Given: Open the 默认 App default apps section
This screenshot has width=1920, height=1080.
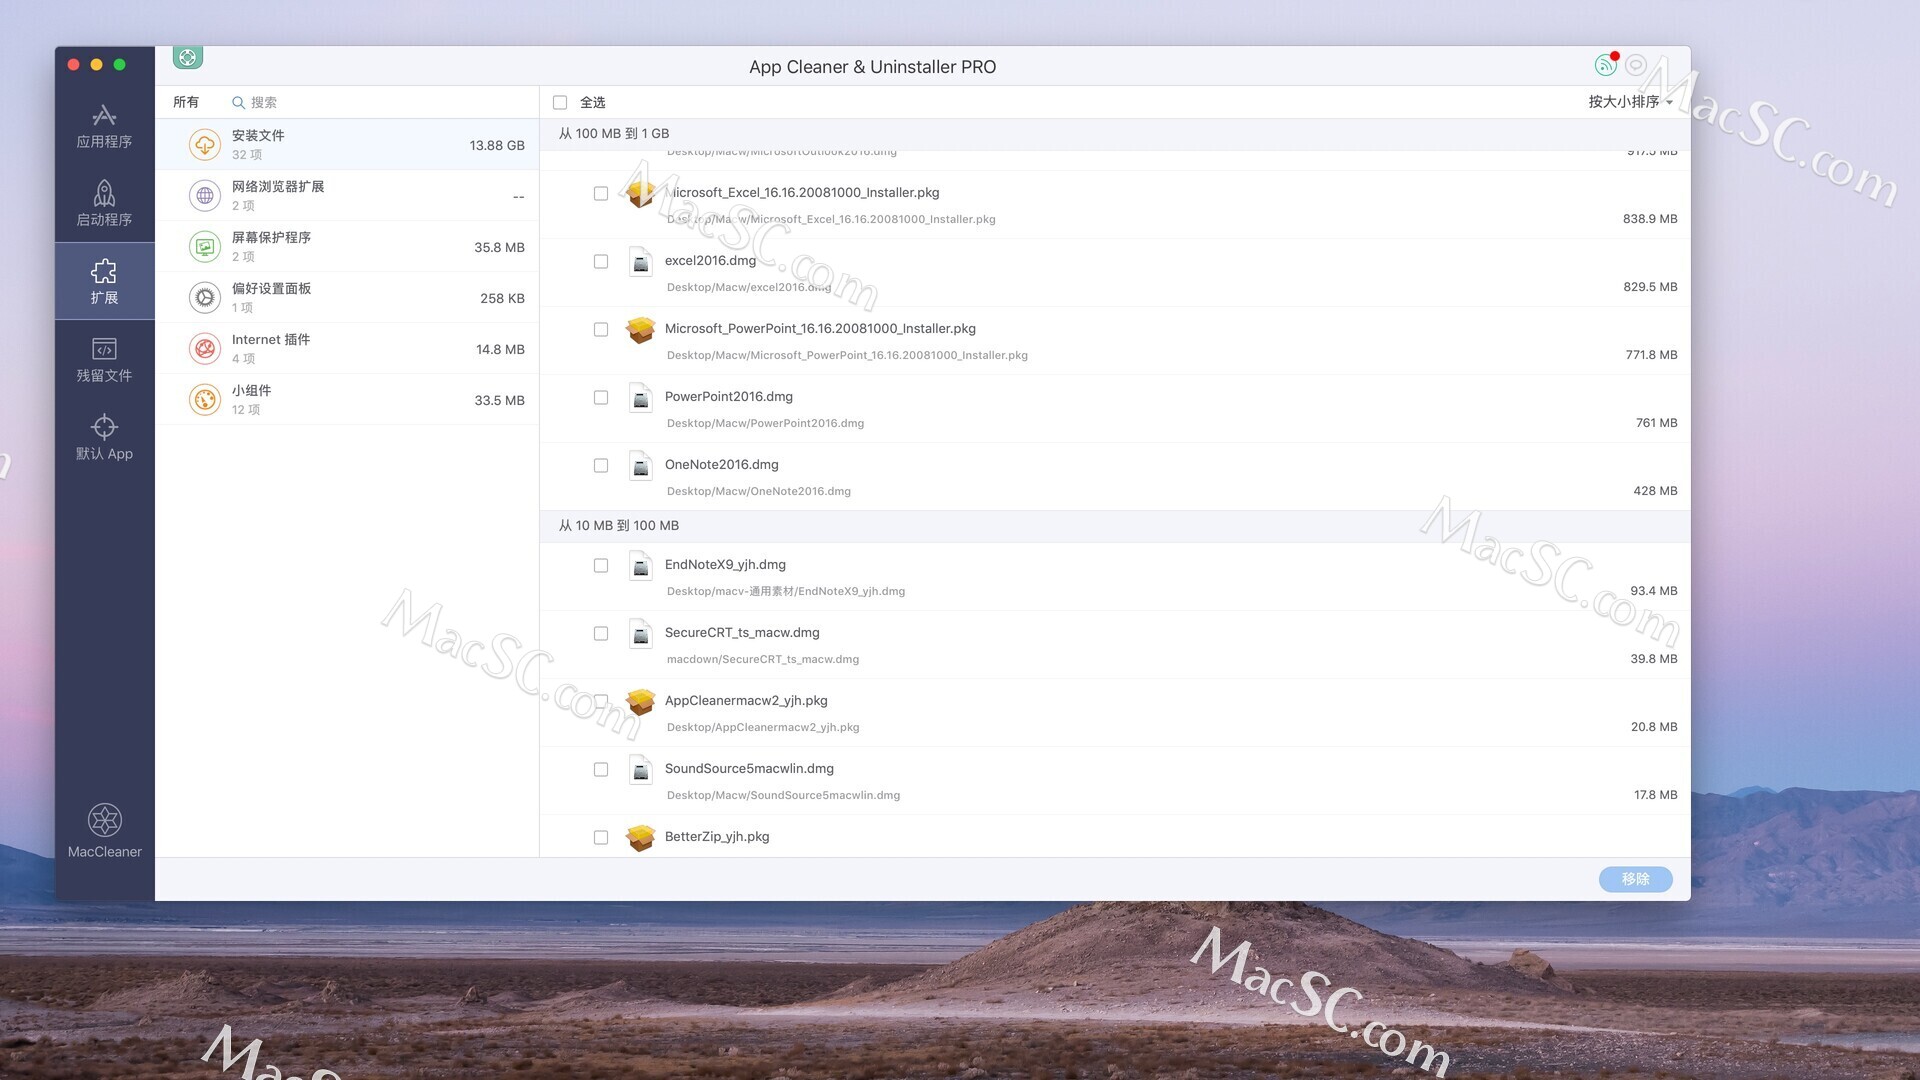Looking at the screenshot, I should (x=104, y=438).
